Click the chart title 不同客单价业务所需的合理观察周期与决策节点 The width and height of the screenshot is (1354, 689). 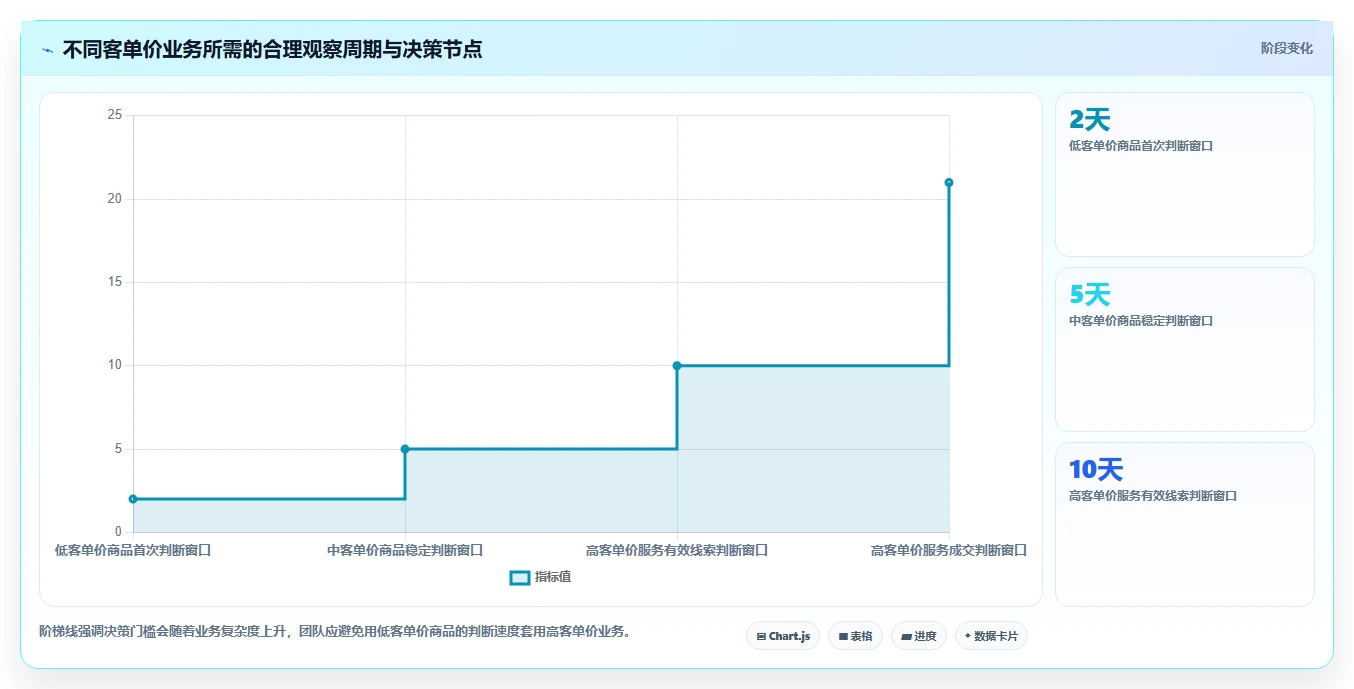tap(272, 50)
